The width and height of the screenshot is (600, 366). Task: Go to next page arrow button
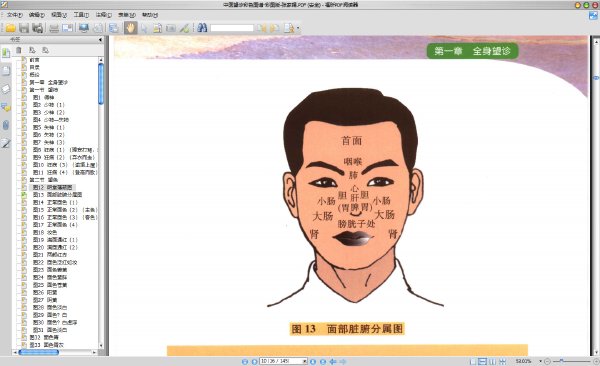pyautogui.click(x=313, y=361)
